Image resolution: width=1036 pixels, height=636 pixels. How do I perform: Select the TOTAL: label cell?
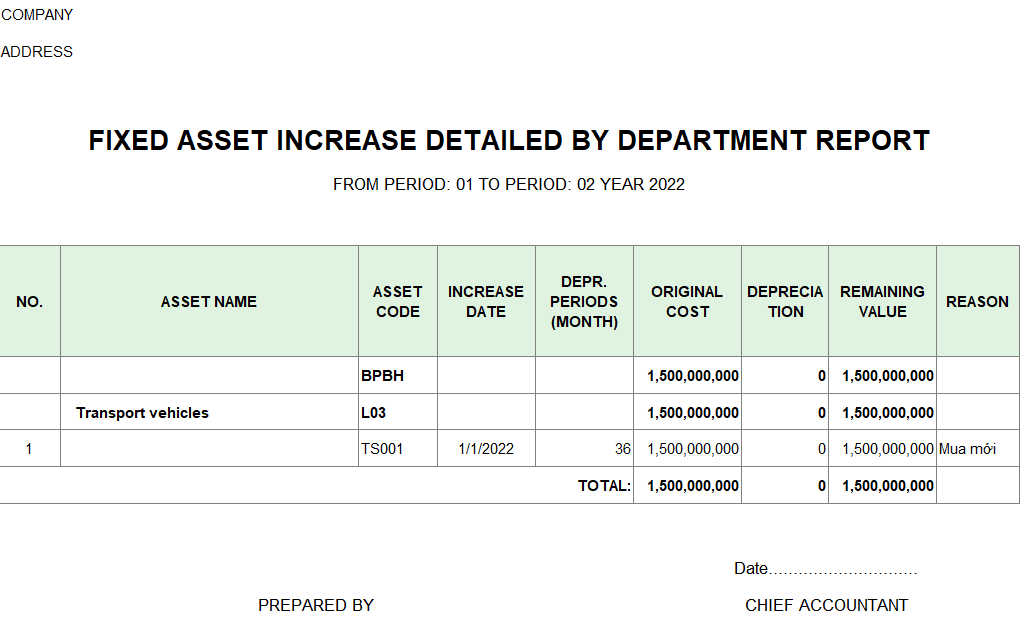pos(604,486)
